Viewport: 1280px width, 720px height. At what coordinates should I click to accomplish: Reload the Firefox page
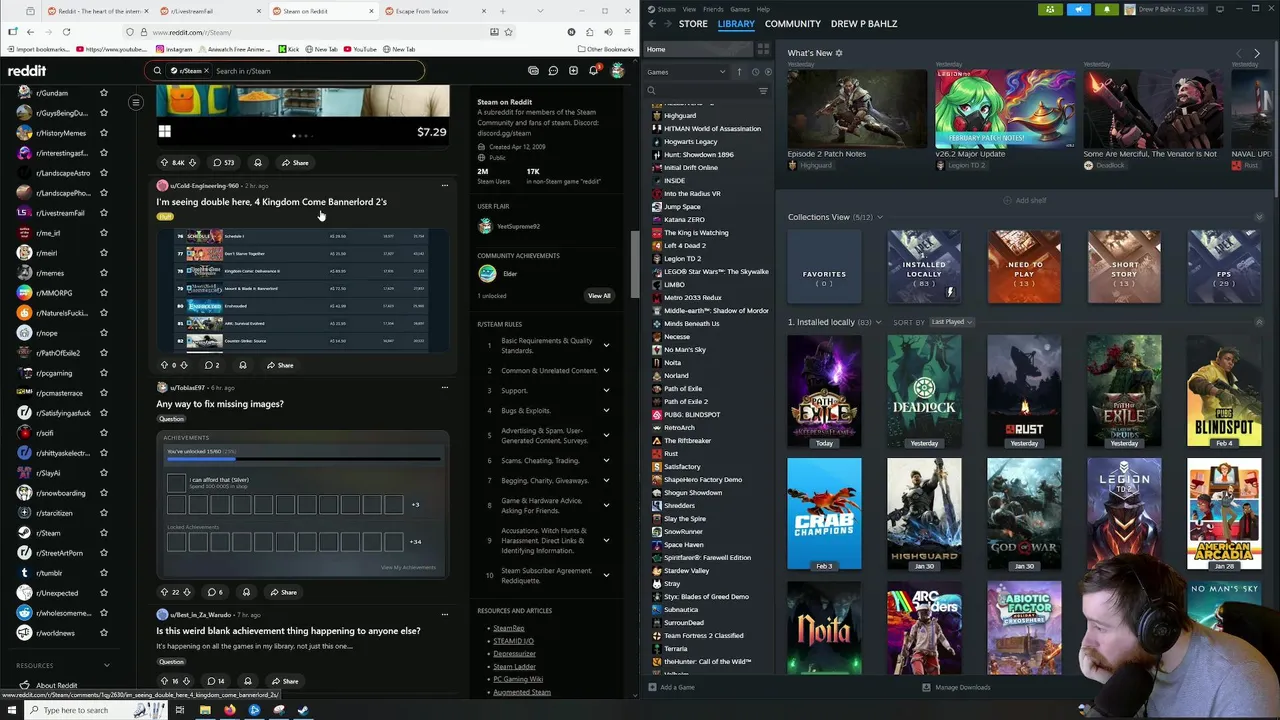pos(66,32)
